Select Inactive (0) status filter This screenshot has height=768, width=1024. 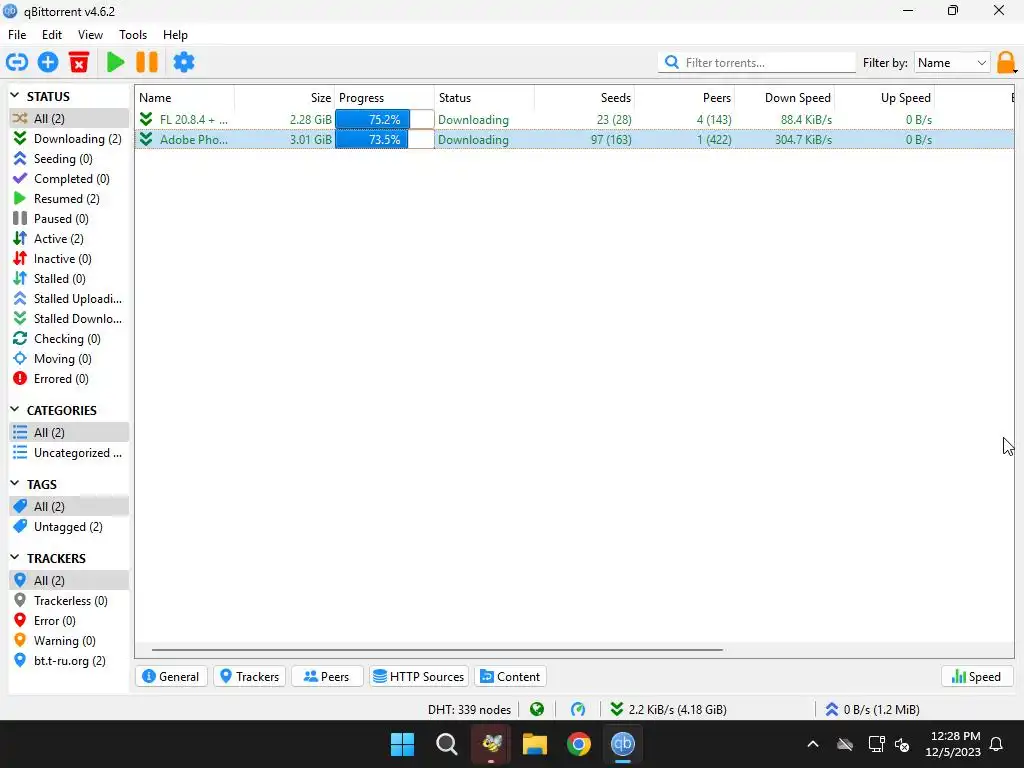69,259
